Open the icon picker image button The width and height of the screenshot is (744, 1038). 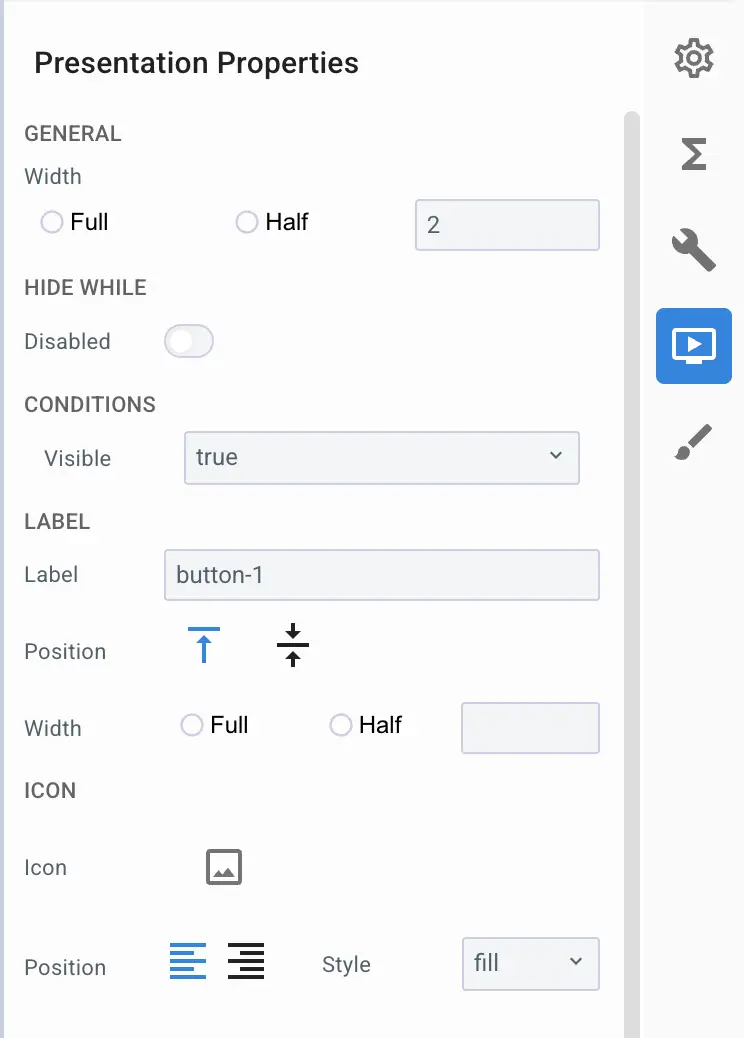(x=223, y=867)
